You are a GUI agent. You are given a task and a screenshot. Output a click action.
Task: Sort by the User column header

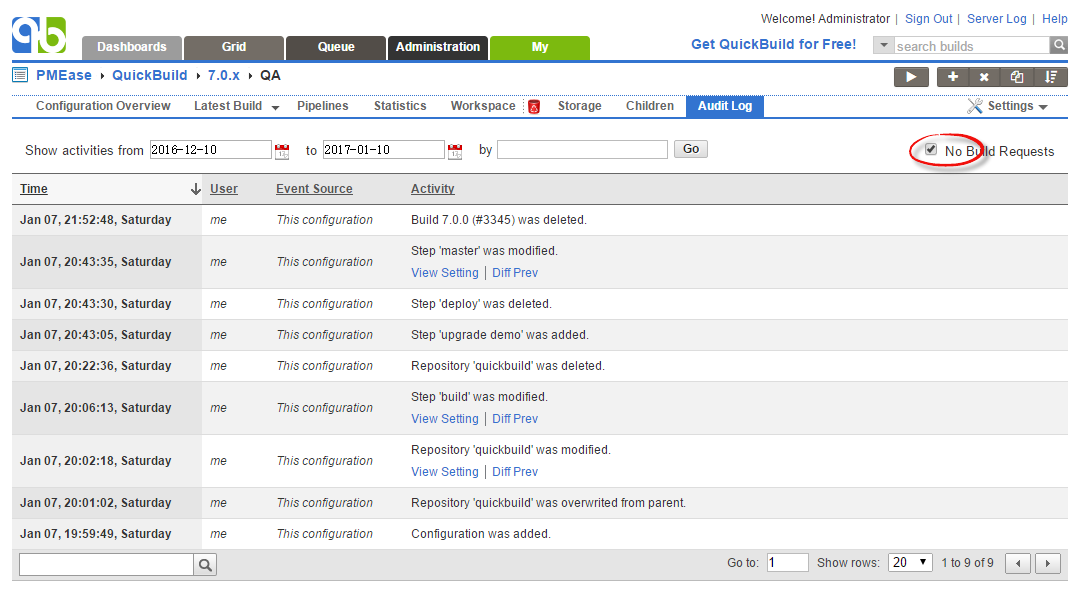click(x=224, y=189)
